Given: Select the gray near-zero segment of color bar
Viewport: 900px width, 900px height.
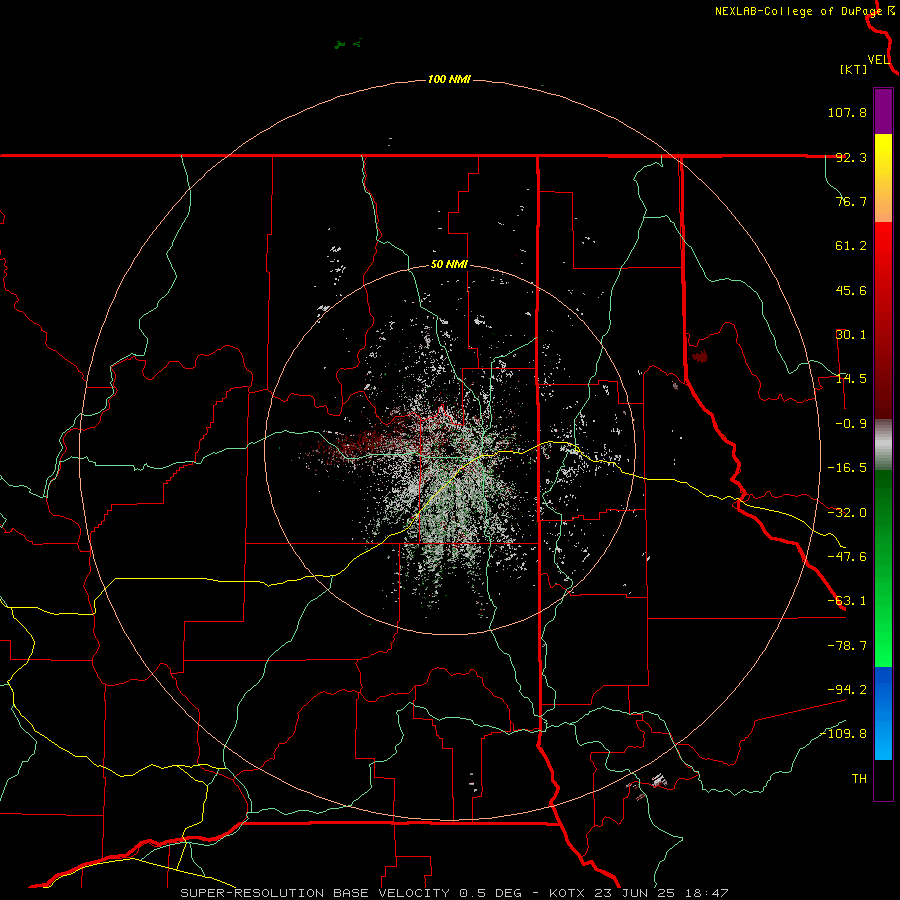Looking at the screenshot, I should (x=883, y=444).
